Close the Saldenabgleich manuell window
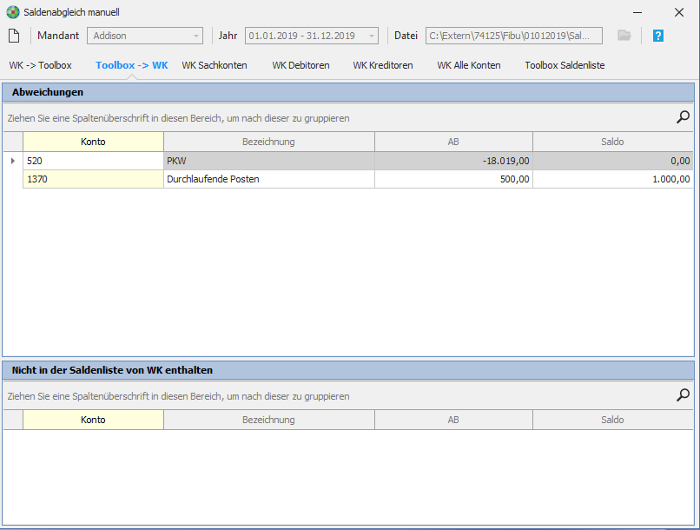 coord(679,13)
